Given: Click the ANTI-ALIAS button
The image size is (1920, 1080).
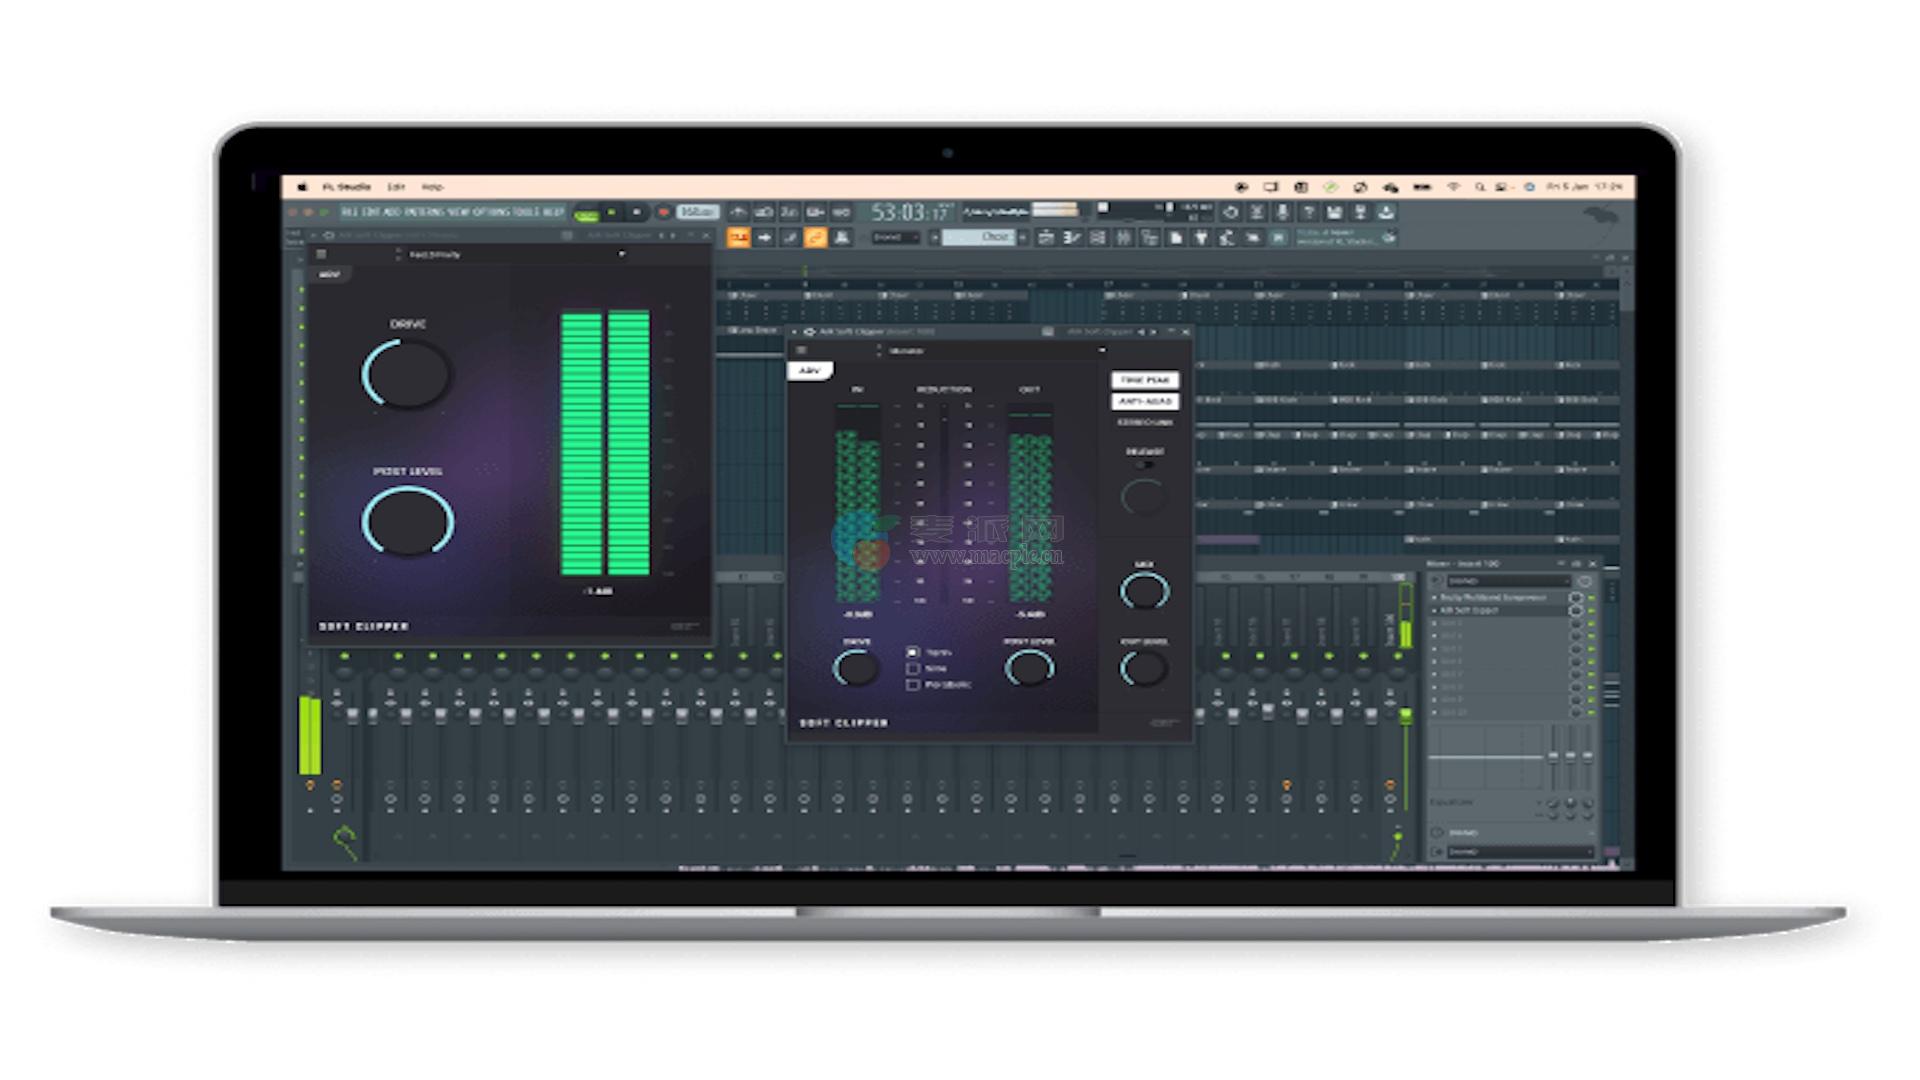Looking at the screenshot, I should coord(1145,401).
